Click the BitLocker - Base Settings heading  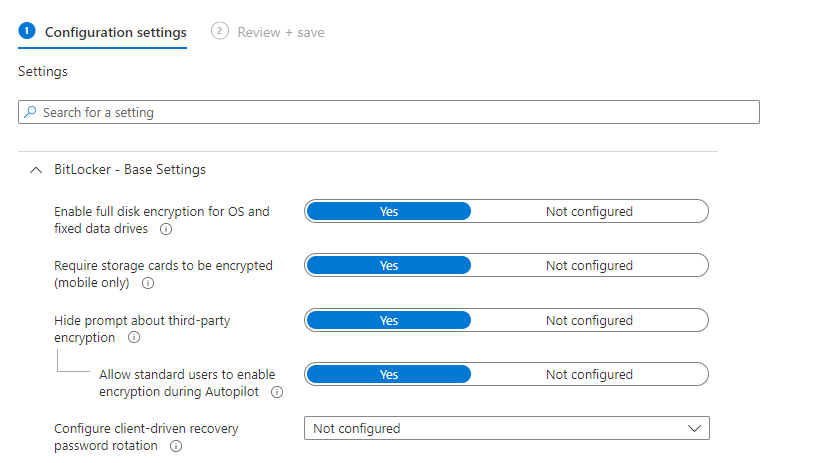[130, 170]
